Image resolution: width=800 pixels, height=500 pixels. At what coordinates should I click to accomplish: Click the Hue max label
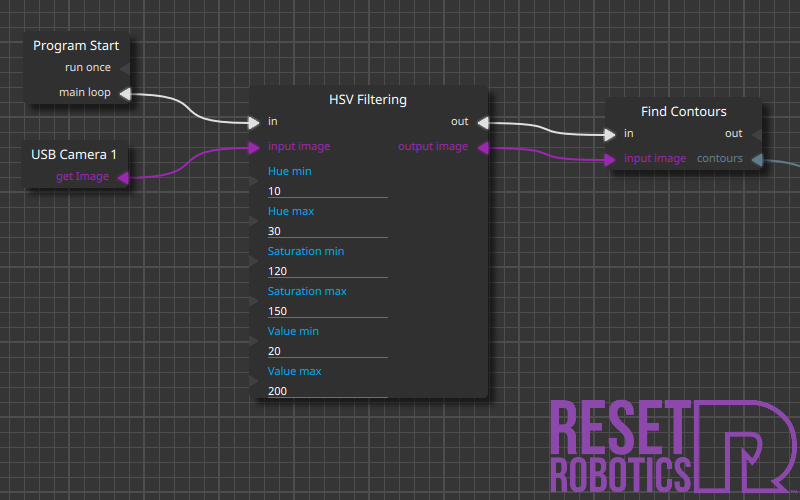291,211
